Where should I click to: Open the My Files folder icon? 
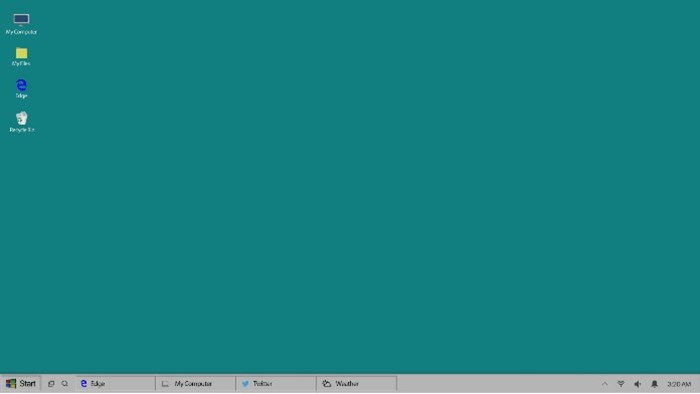click(x=21, y=57)
